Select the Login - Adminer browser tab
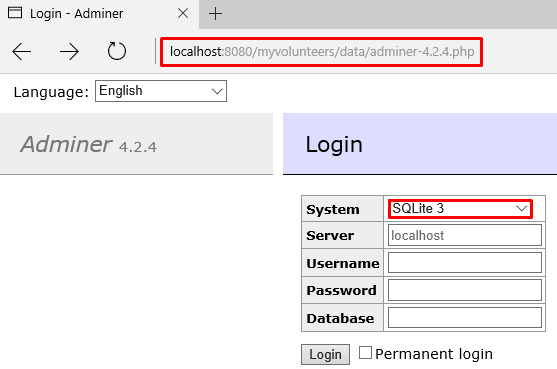 (99, 14)
